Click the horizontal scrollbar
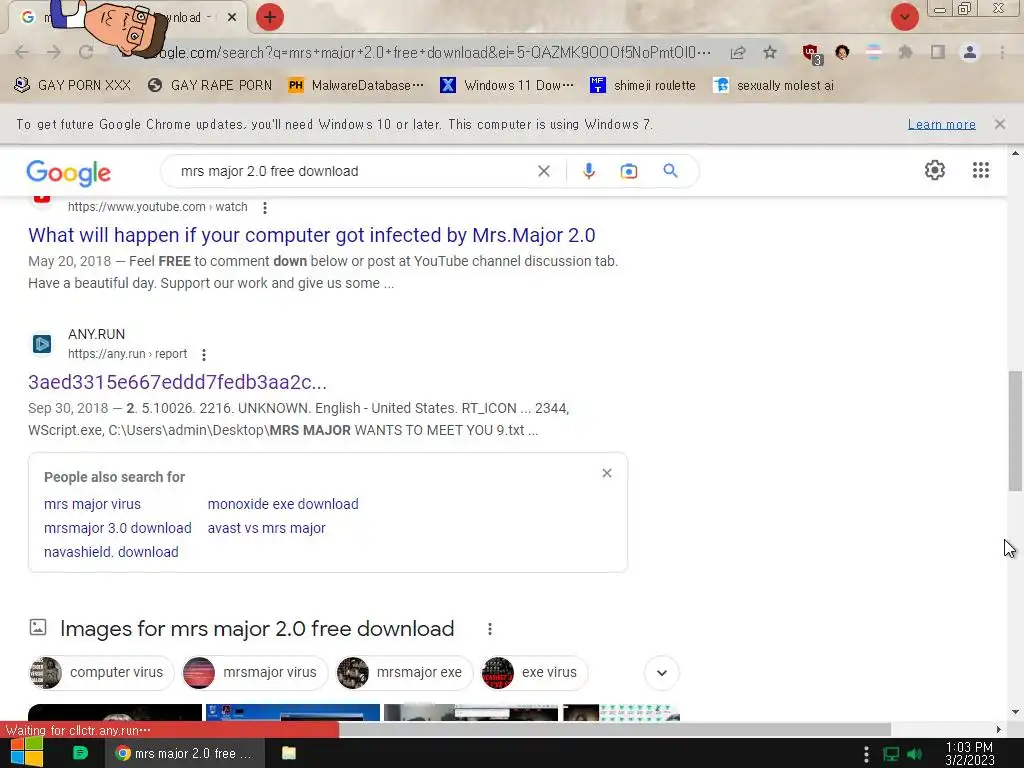This screenshot has width=1024, height=768. 615,729
